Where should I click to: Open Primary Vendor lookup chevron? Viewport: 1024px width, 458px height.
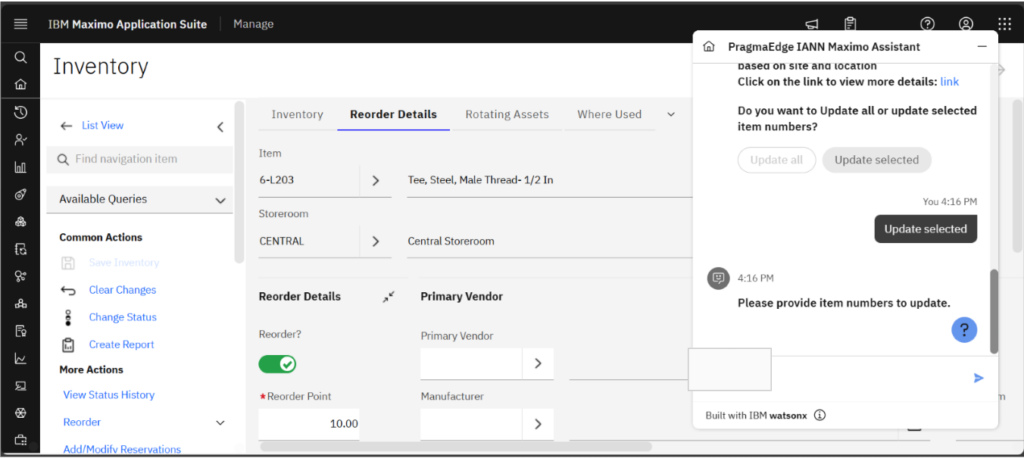[538, 363]
